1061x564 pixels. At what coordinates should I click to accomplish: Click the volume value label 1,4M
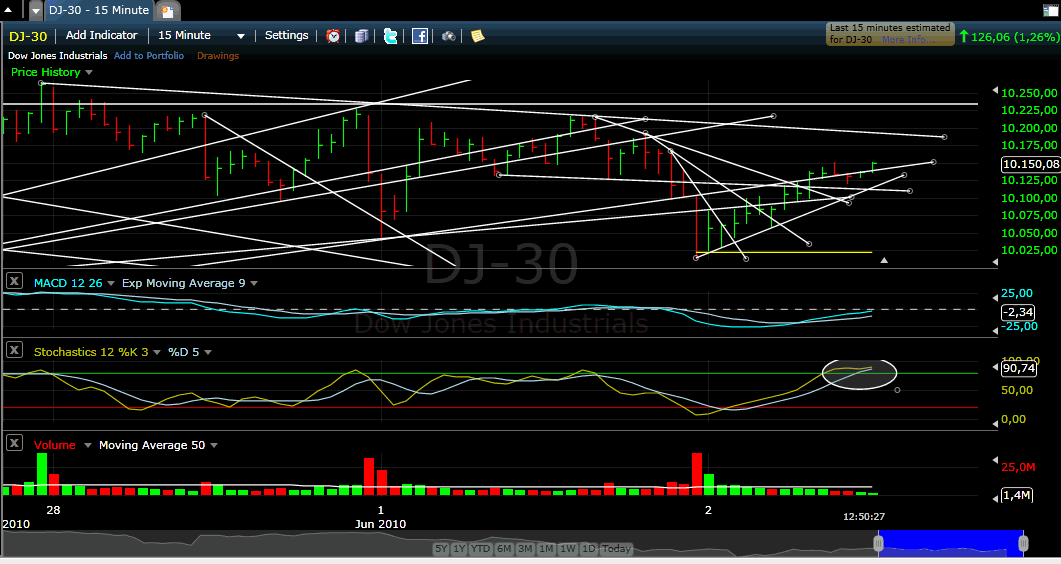tap(1016, 495)
